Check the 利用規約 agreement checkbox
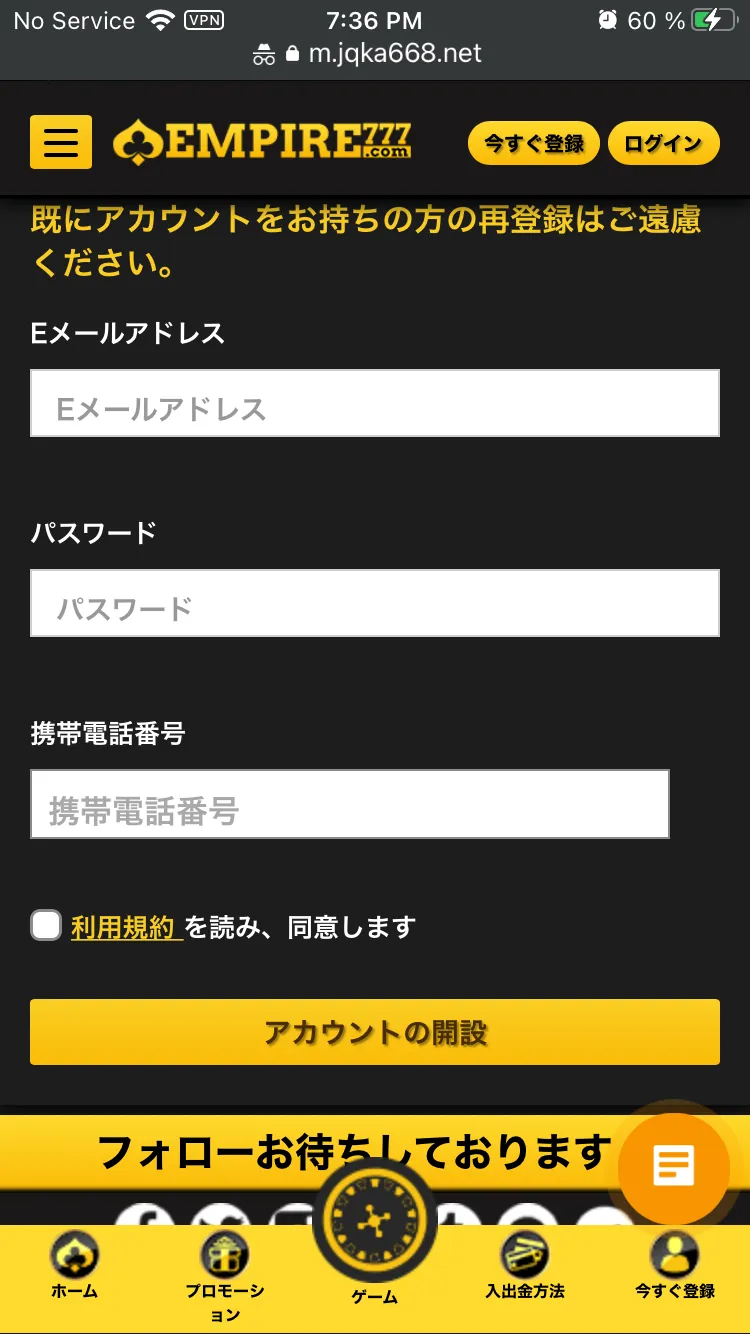The image size is (750, 1334). point(46,926)
